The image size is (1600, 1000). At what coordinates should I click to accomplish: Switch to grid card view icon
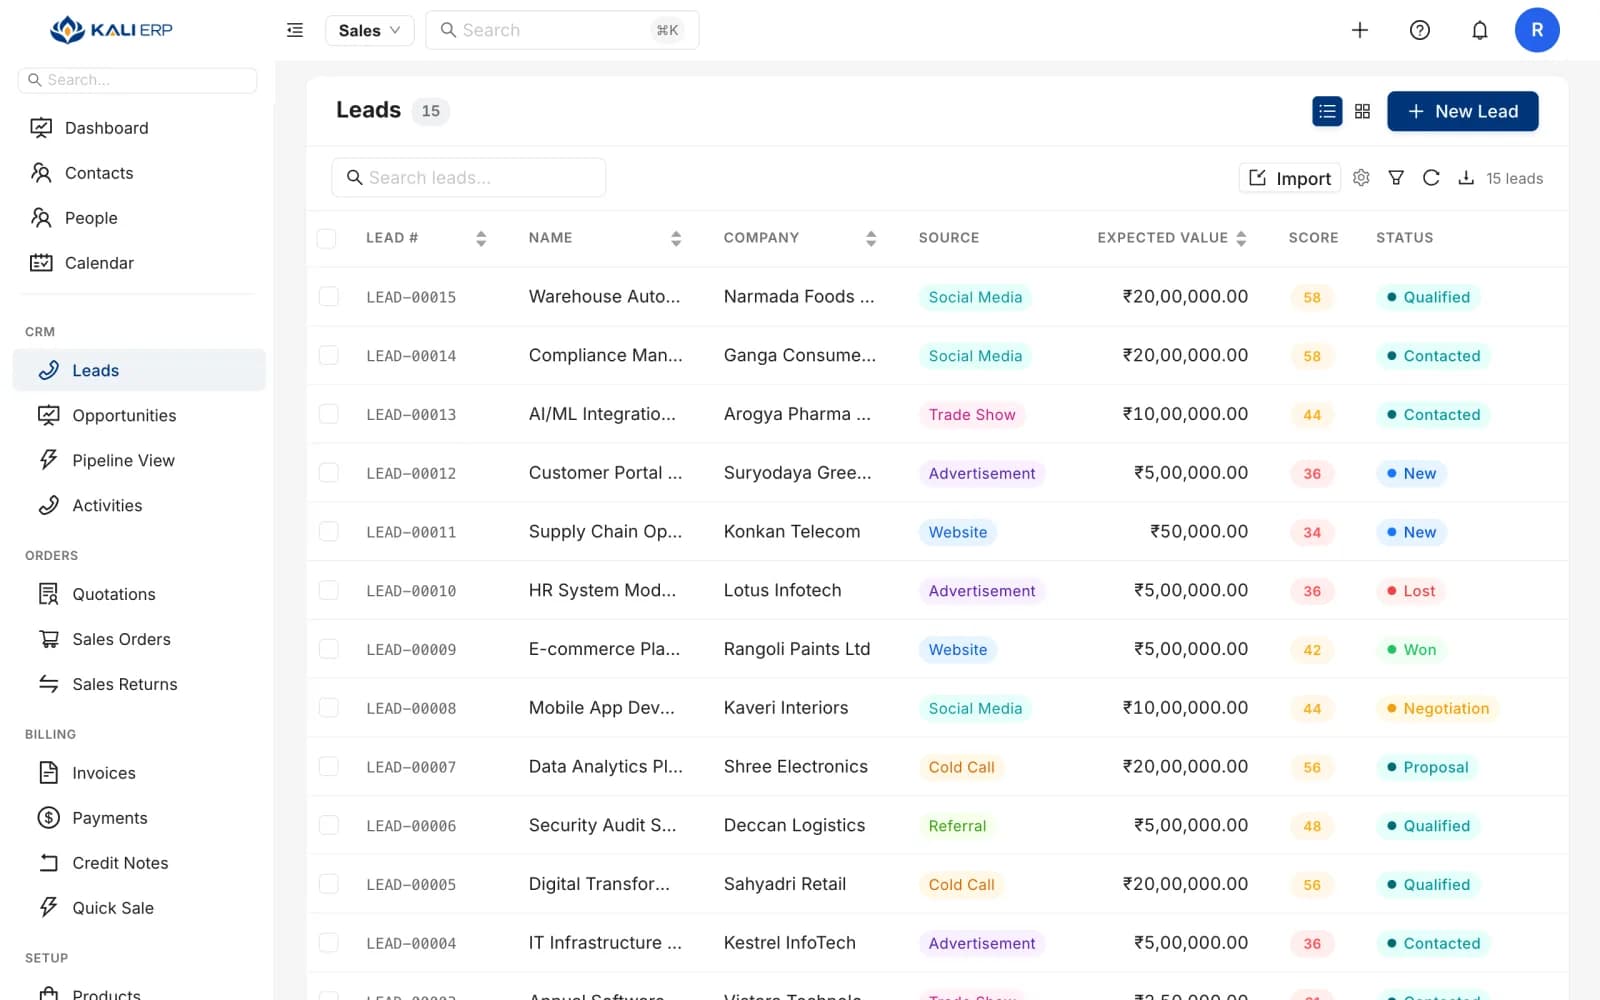1362,111
